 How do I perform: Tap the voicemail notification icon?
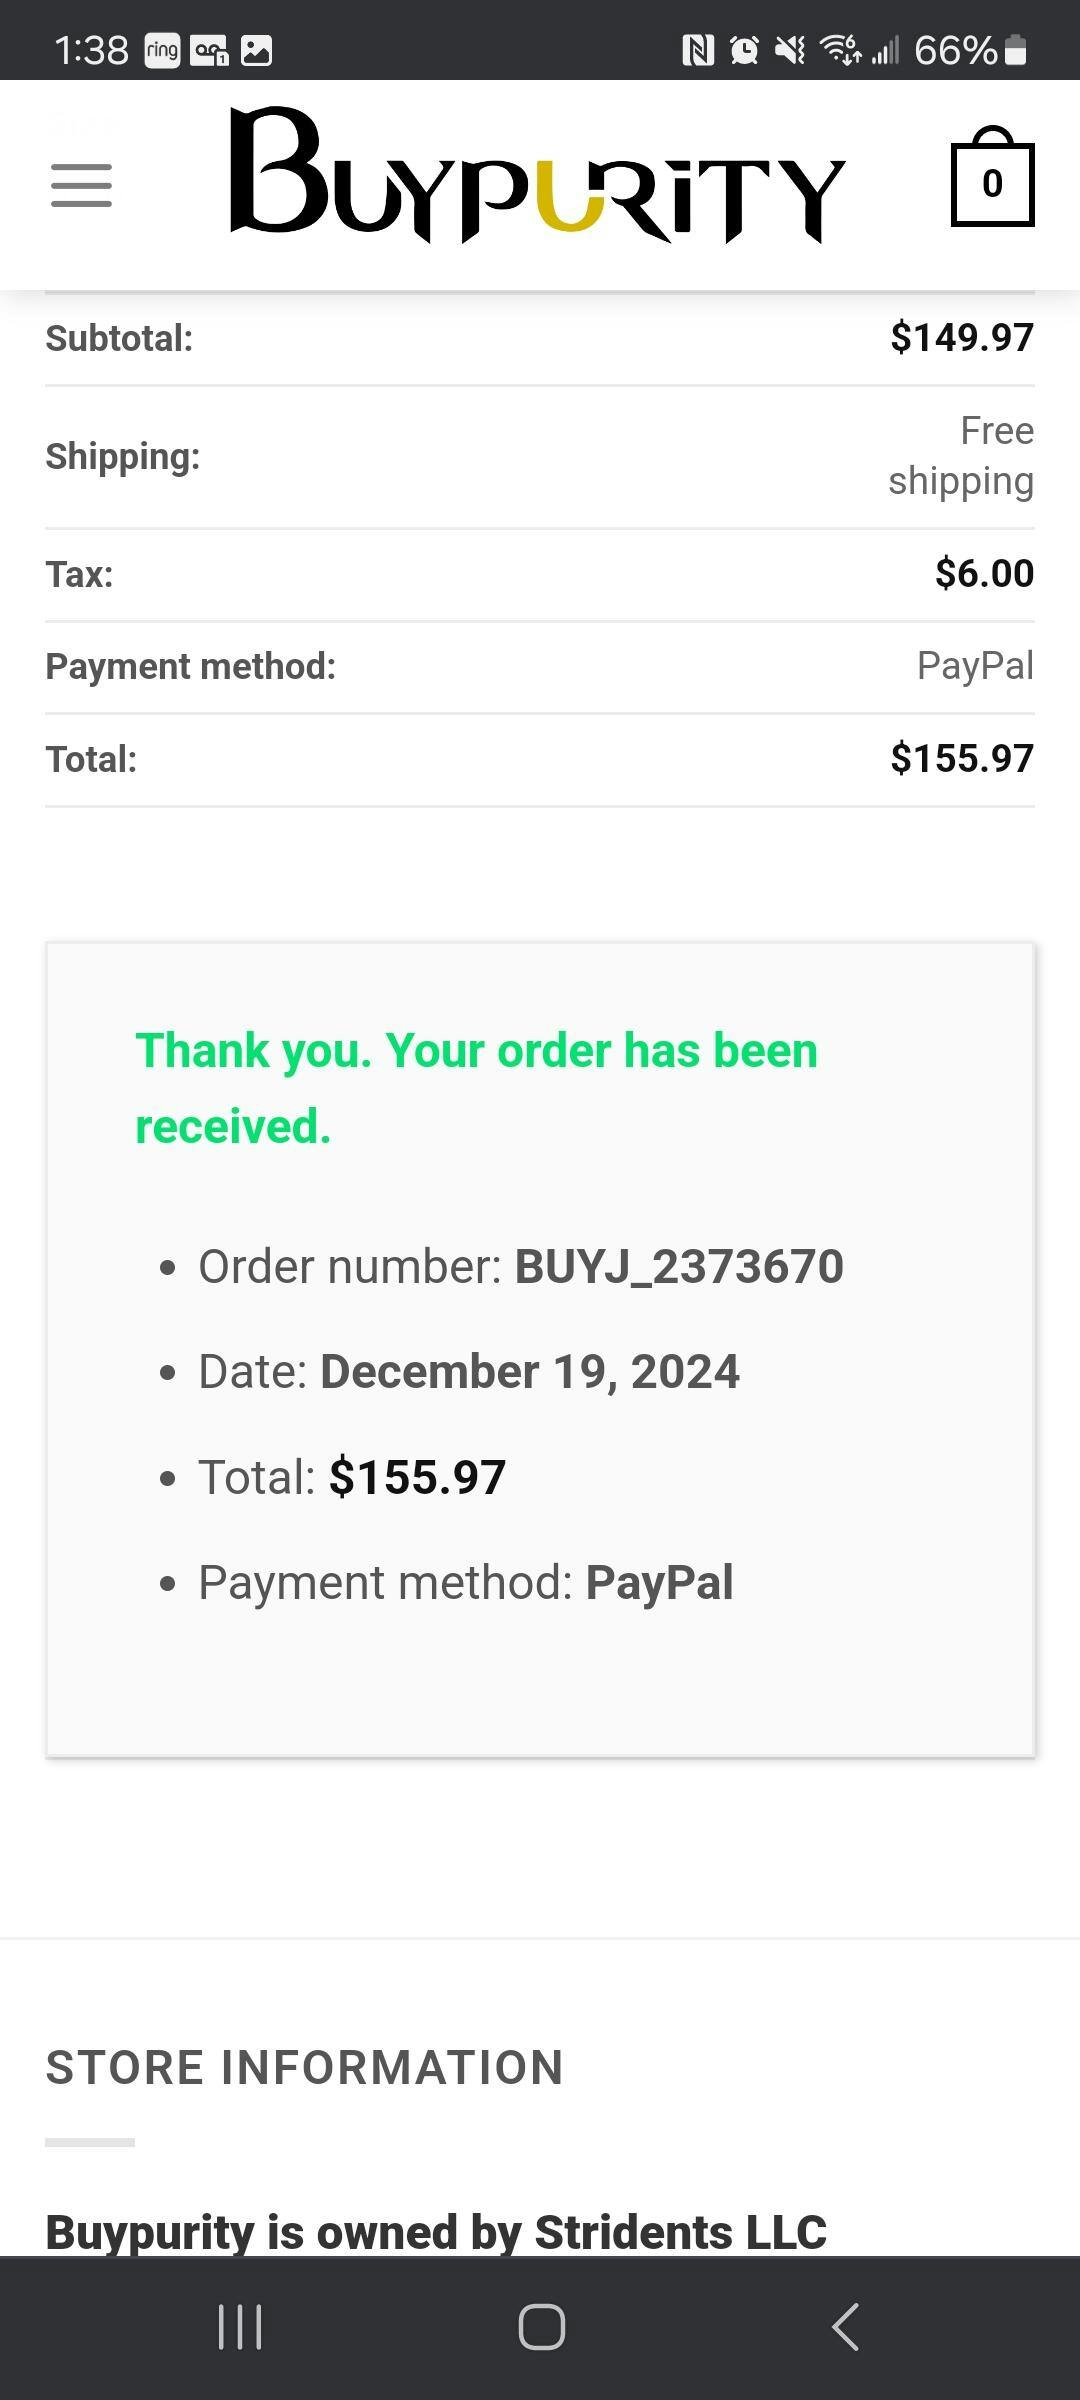point(209,50)
